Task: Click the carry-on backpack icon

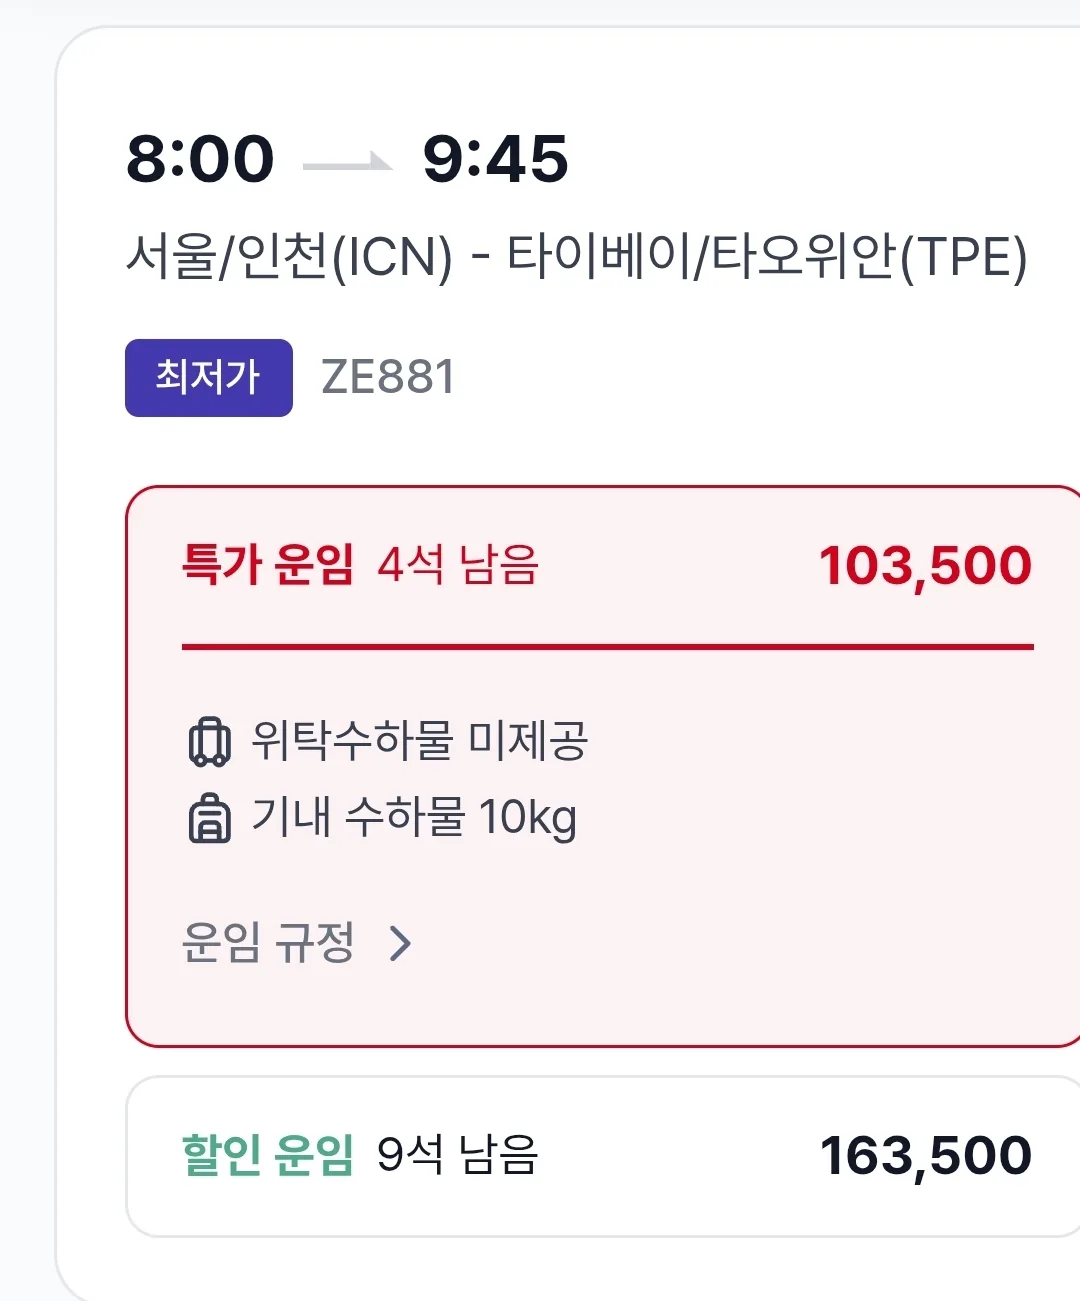Action: coord(209,818)
